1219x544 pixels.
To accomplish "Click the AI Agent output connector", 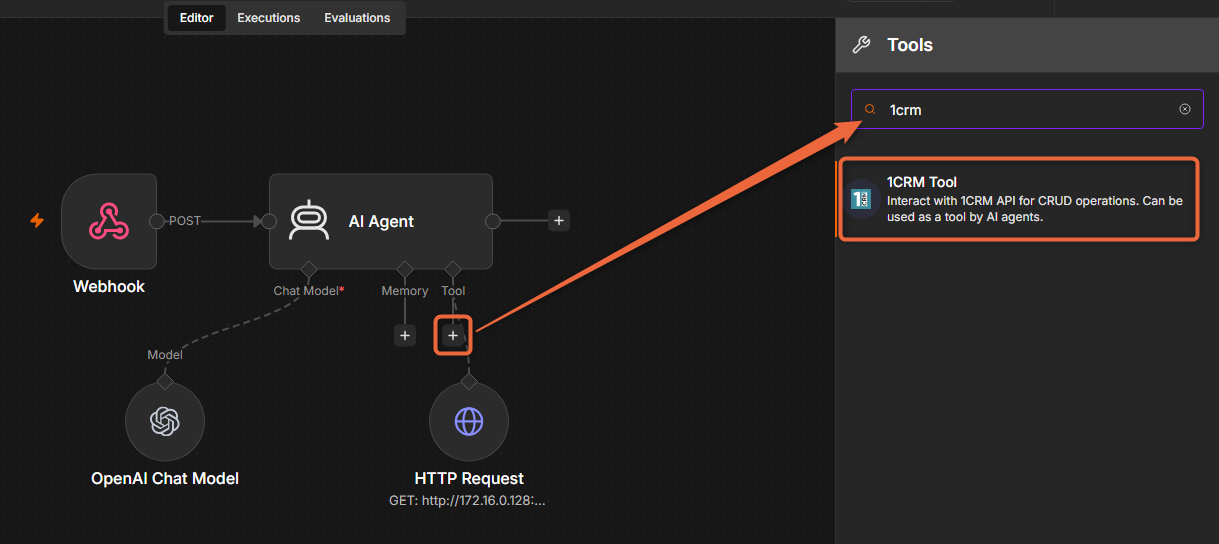I will [x=493, y=221].
